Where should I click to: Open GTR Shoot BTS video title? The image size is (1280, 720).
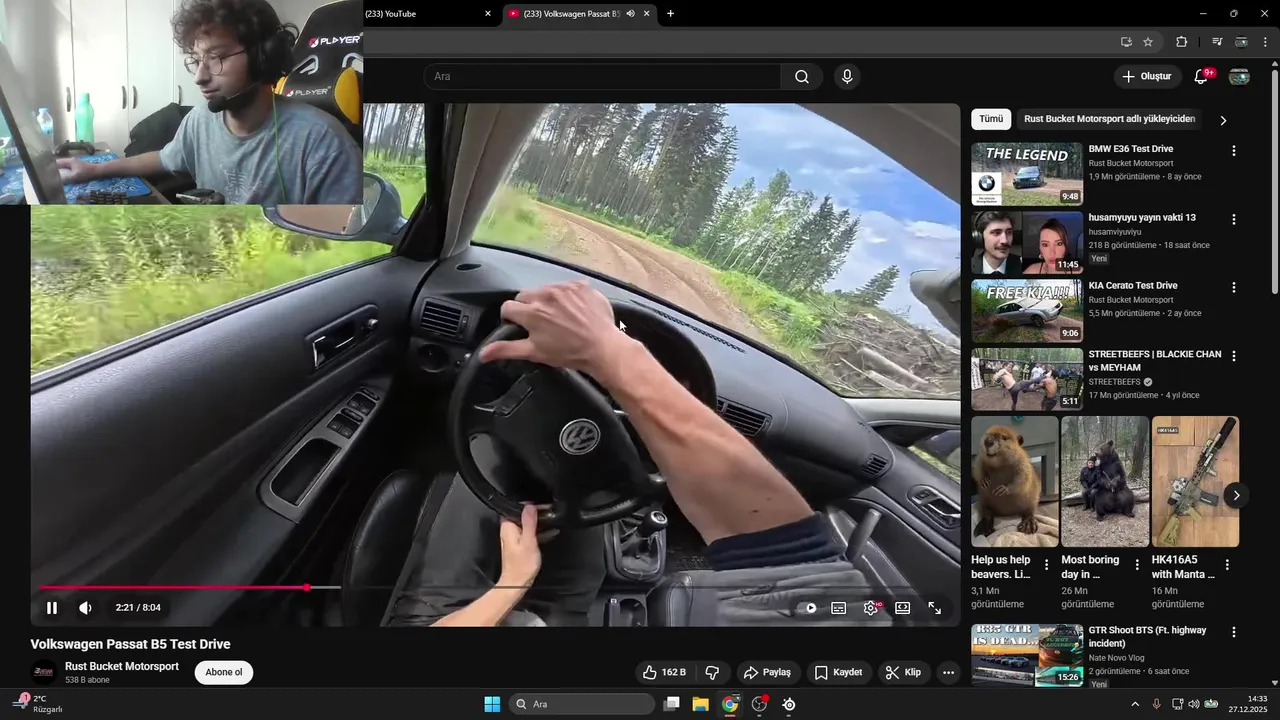click(1147, 637)
